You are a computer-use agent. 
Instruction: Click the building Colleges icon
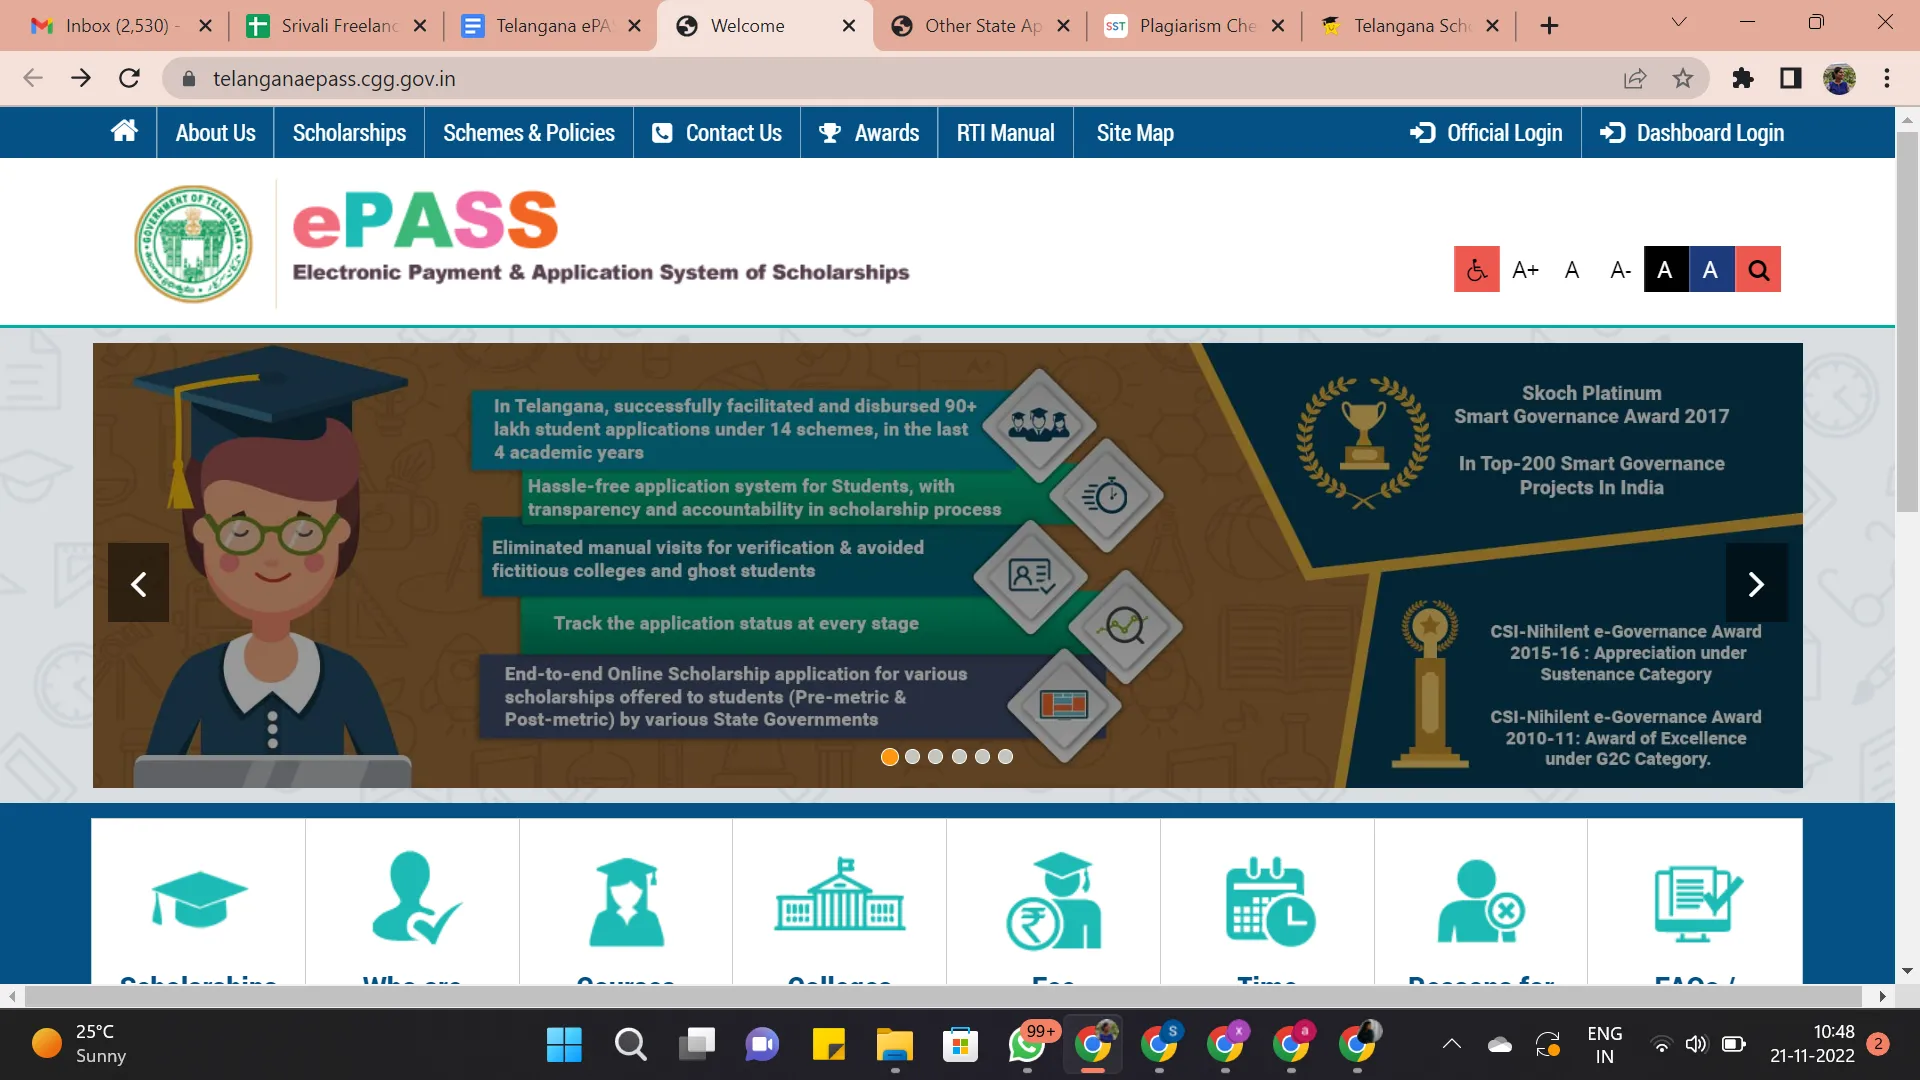(x=840, y=895)
